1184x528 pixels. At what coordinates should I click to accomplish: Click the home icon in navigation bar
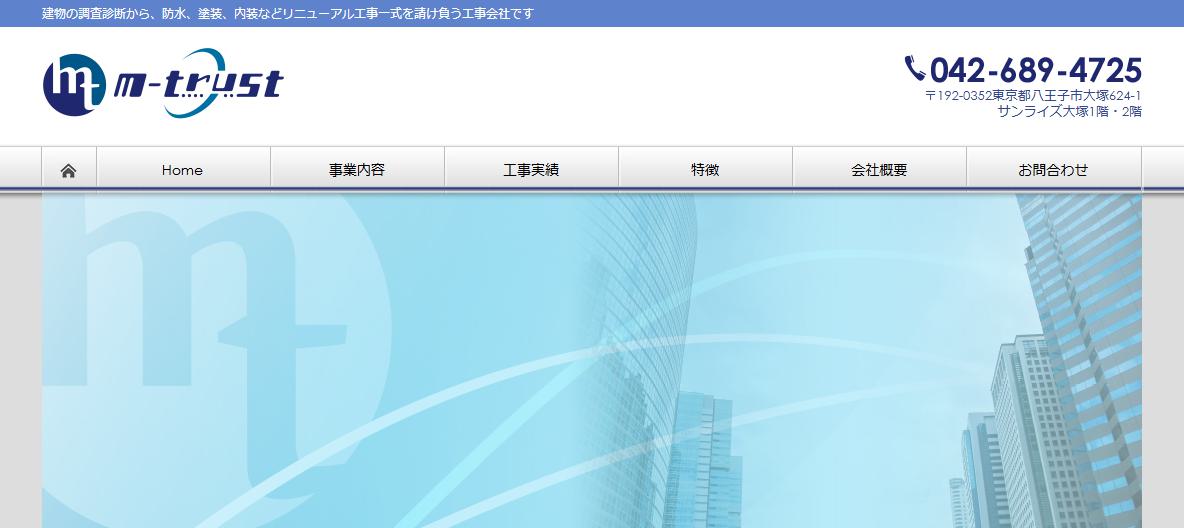point(69,171)
